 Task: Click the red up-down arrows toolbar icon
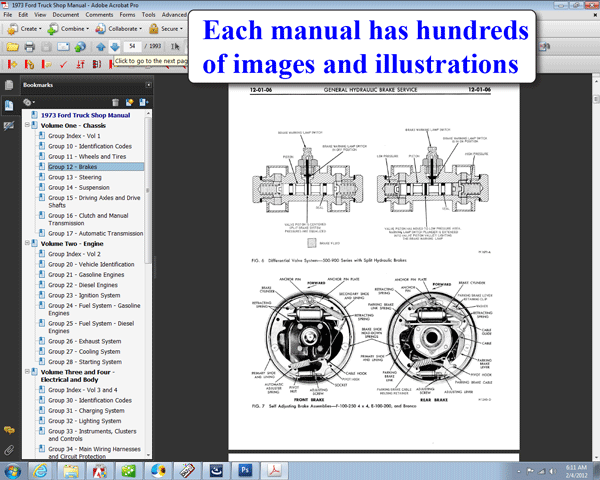tap(80, 64)
